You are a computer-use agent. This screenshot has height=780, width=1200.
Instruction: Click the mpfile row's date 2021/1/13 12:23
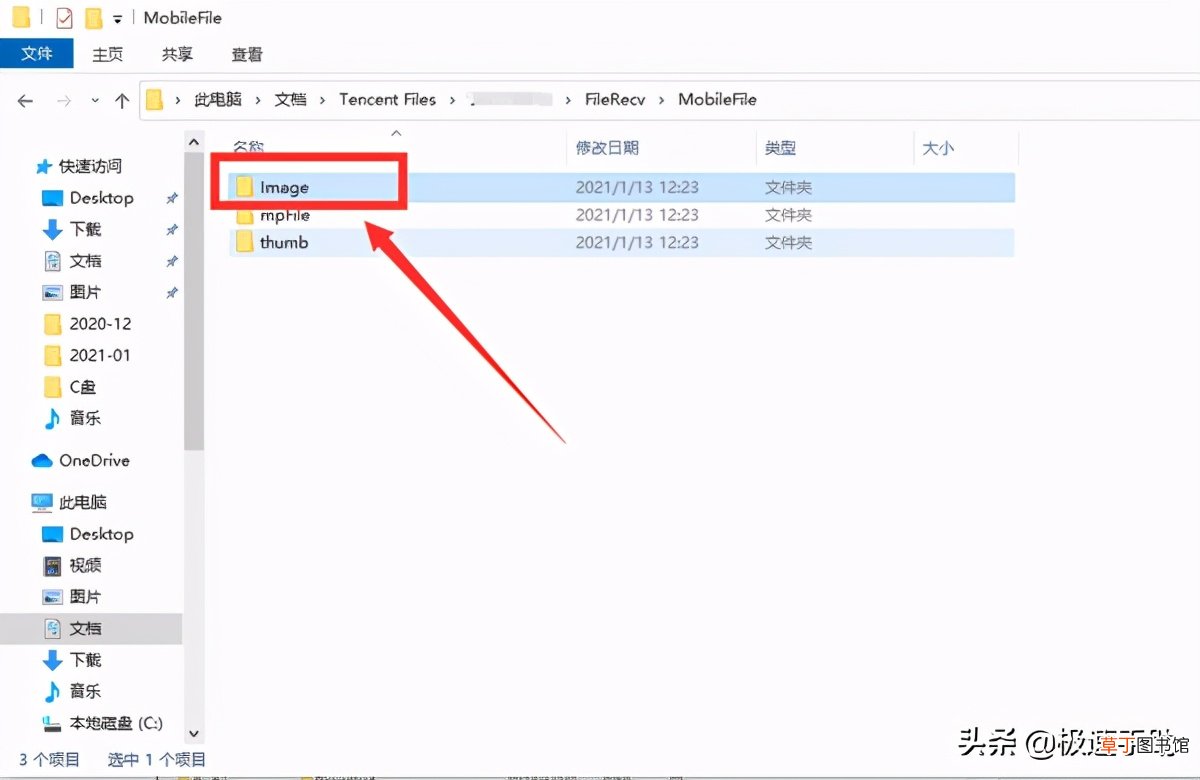tap(637, 215)
